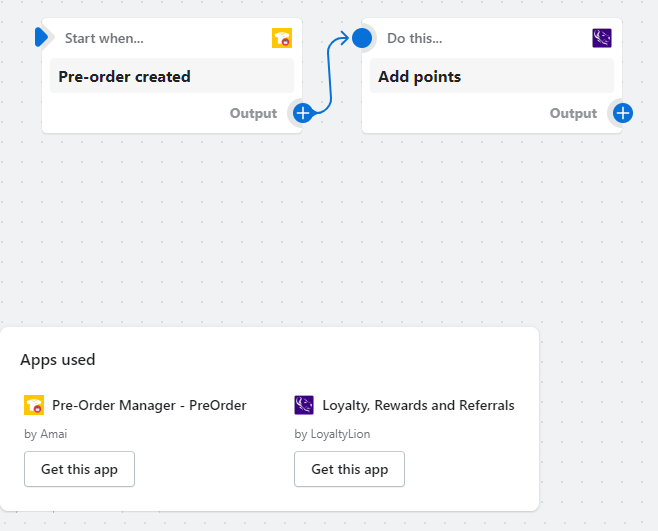The height and width of the screenshot is (531, 658).
Task: Get the Pre-Order Manager app by Amai
Action: (79, 469)
